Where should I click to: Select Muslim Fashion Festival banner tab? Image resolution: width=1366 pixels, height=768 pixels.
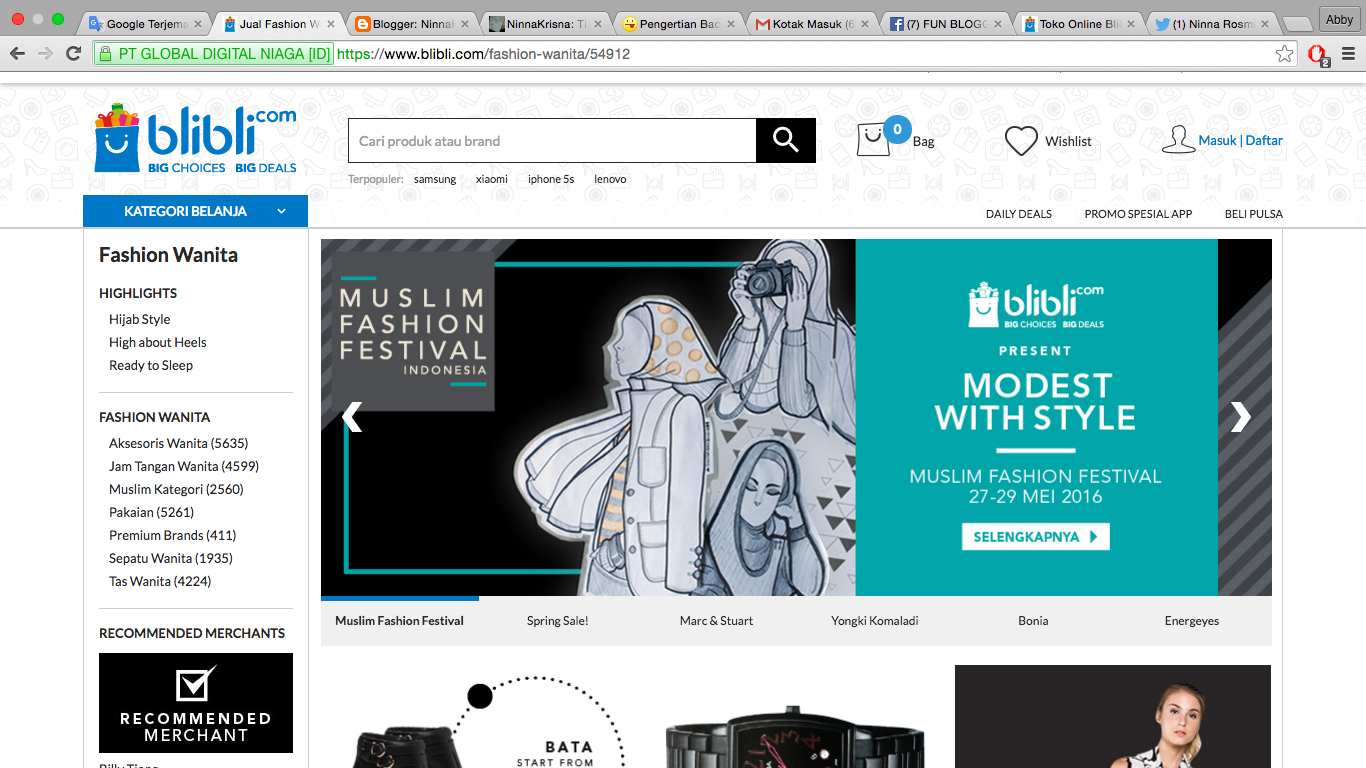[399, 621]
